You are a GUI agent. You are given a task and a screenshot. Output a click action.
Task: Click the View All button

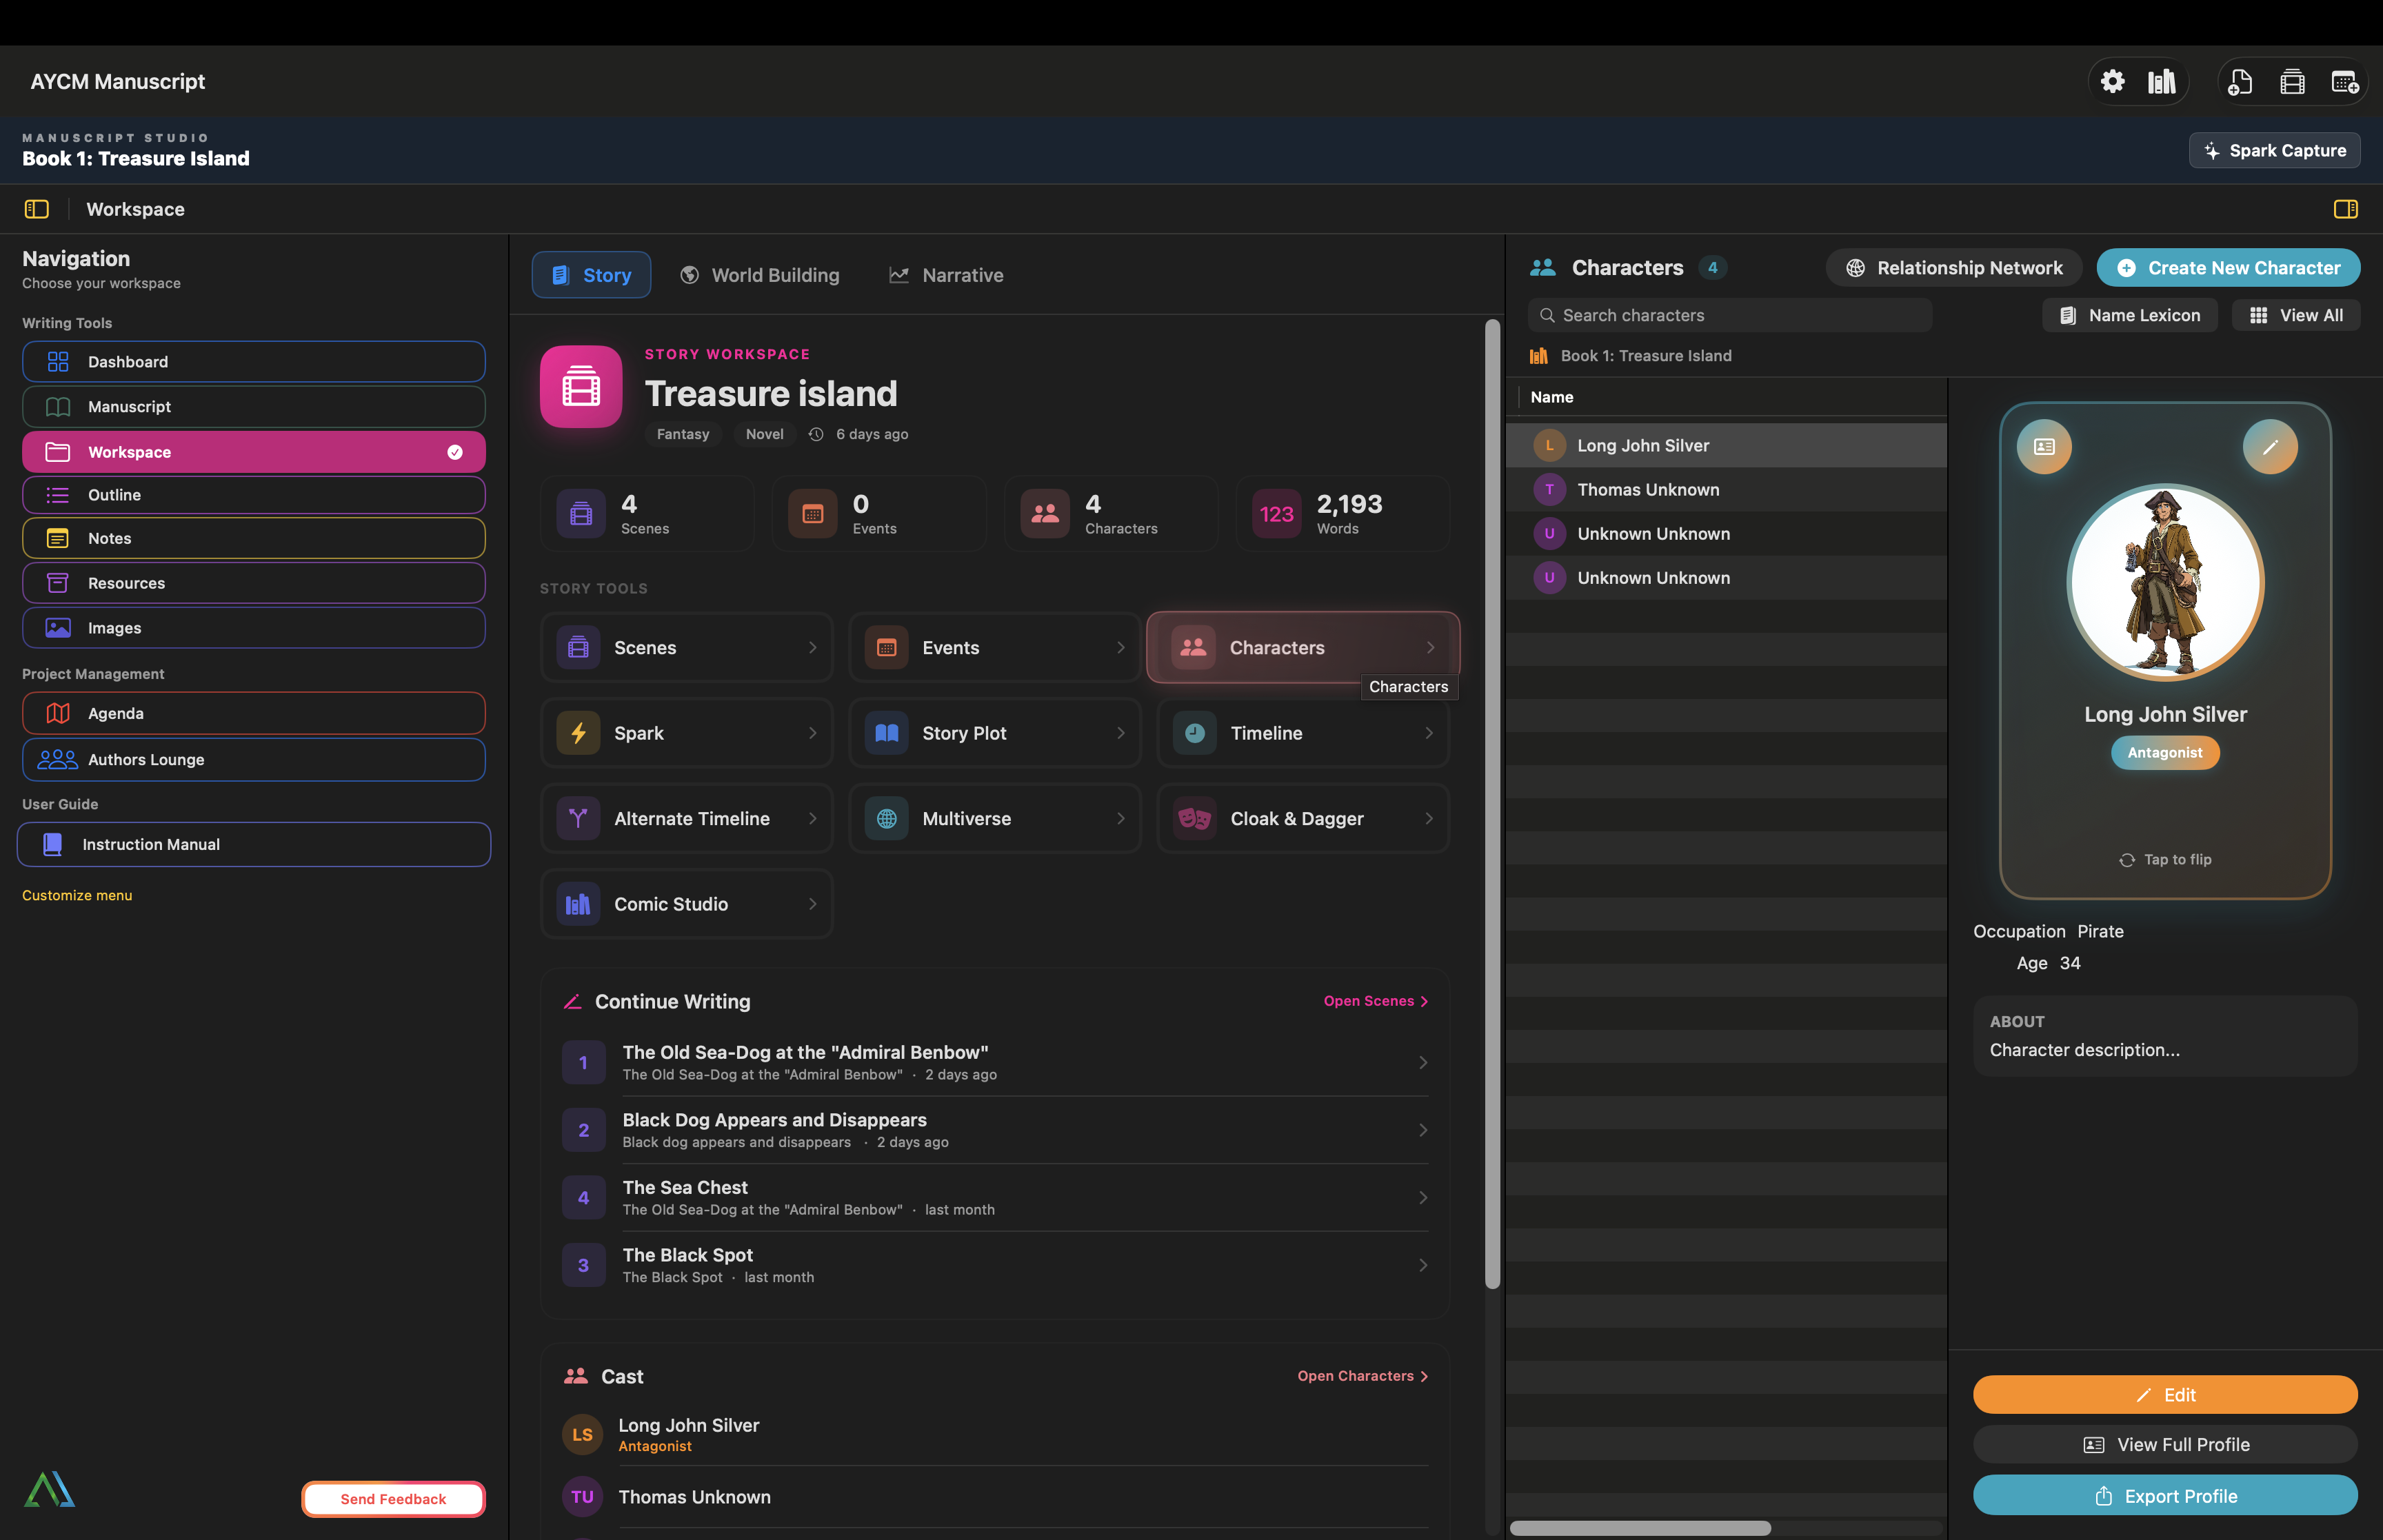[x=2296, y=315]
